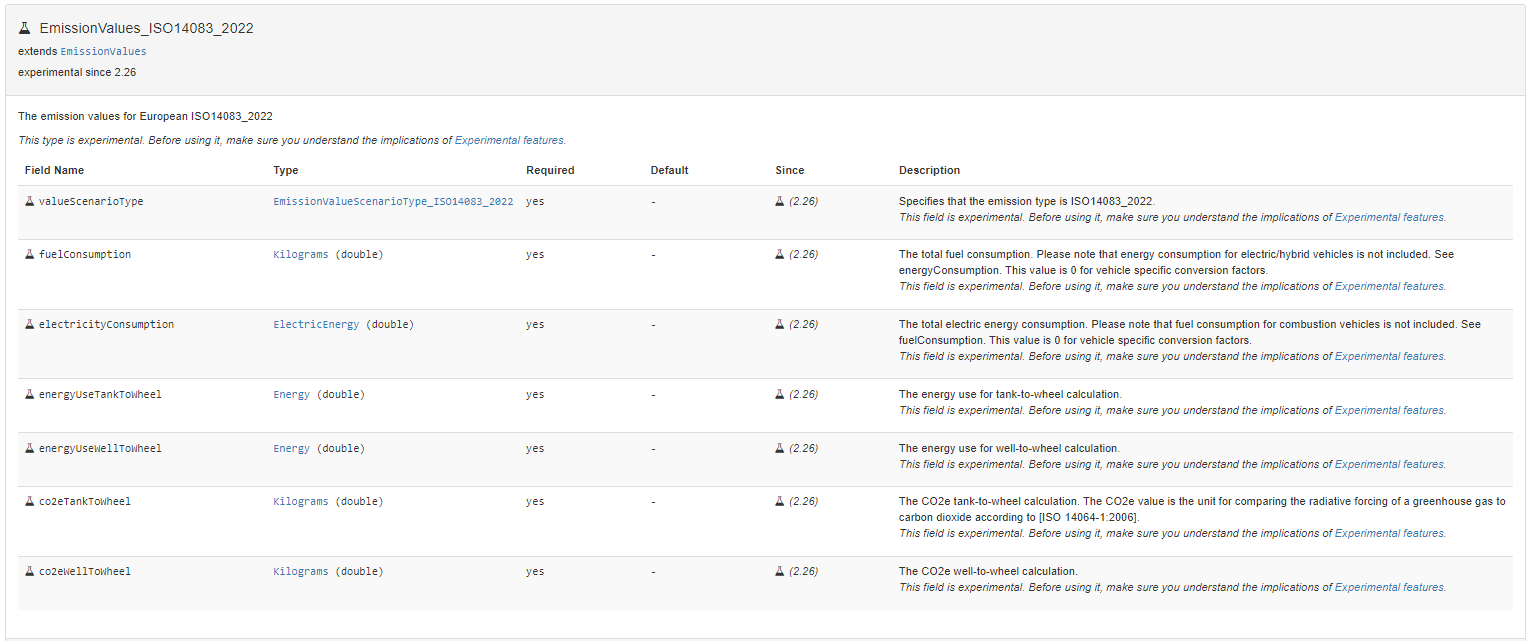
Task: Click the flask icon before co2eTankToWheel
Action: click(x=30, y=501)
